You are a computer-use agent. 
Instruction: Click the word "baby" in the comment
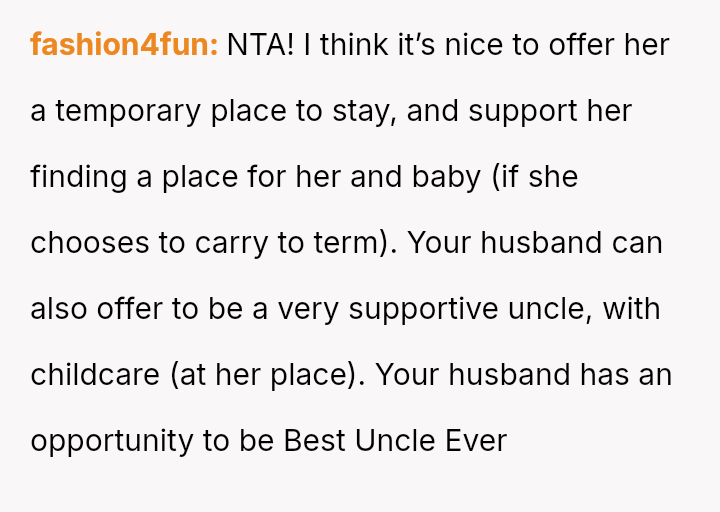point(446,178)
